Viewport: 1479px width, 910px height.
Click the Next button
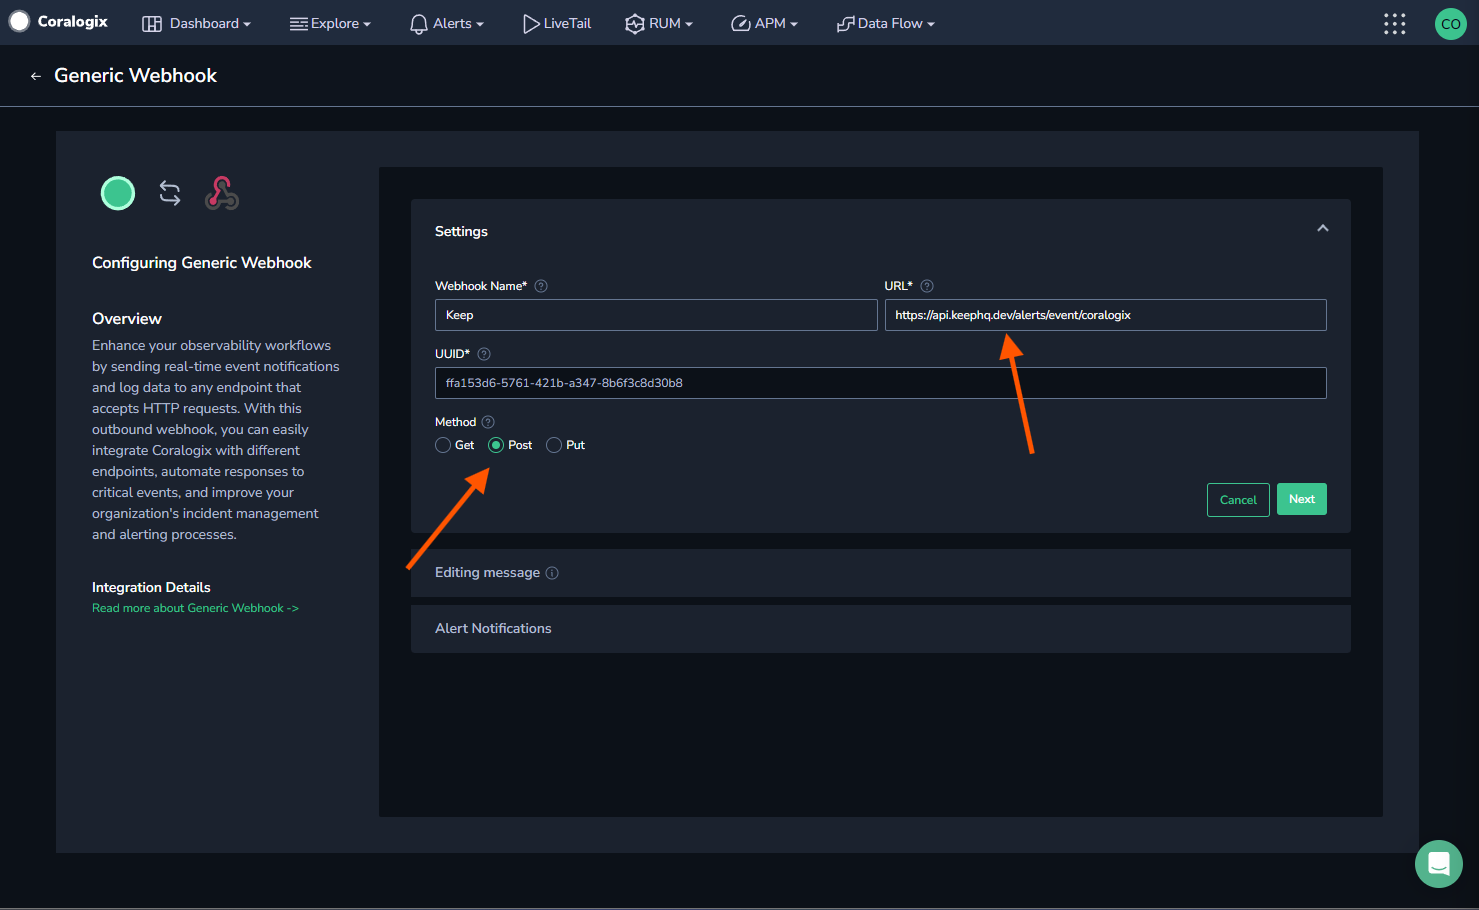click(x=1302, y=499)
